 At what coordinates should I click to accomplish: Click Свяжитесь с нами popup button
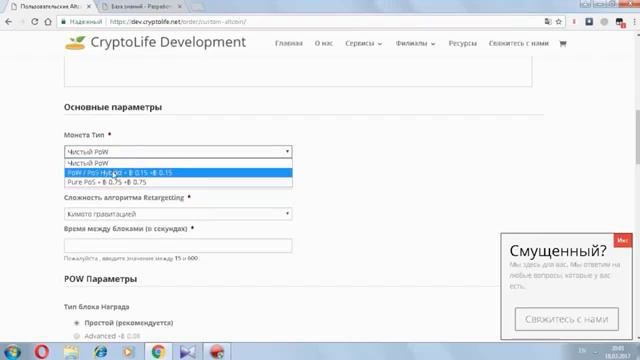pyautogui.click(x=567, y=319)
